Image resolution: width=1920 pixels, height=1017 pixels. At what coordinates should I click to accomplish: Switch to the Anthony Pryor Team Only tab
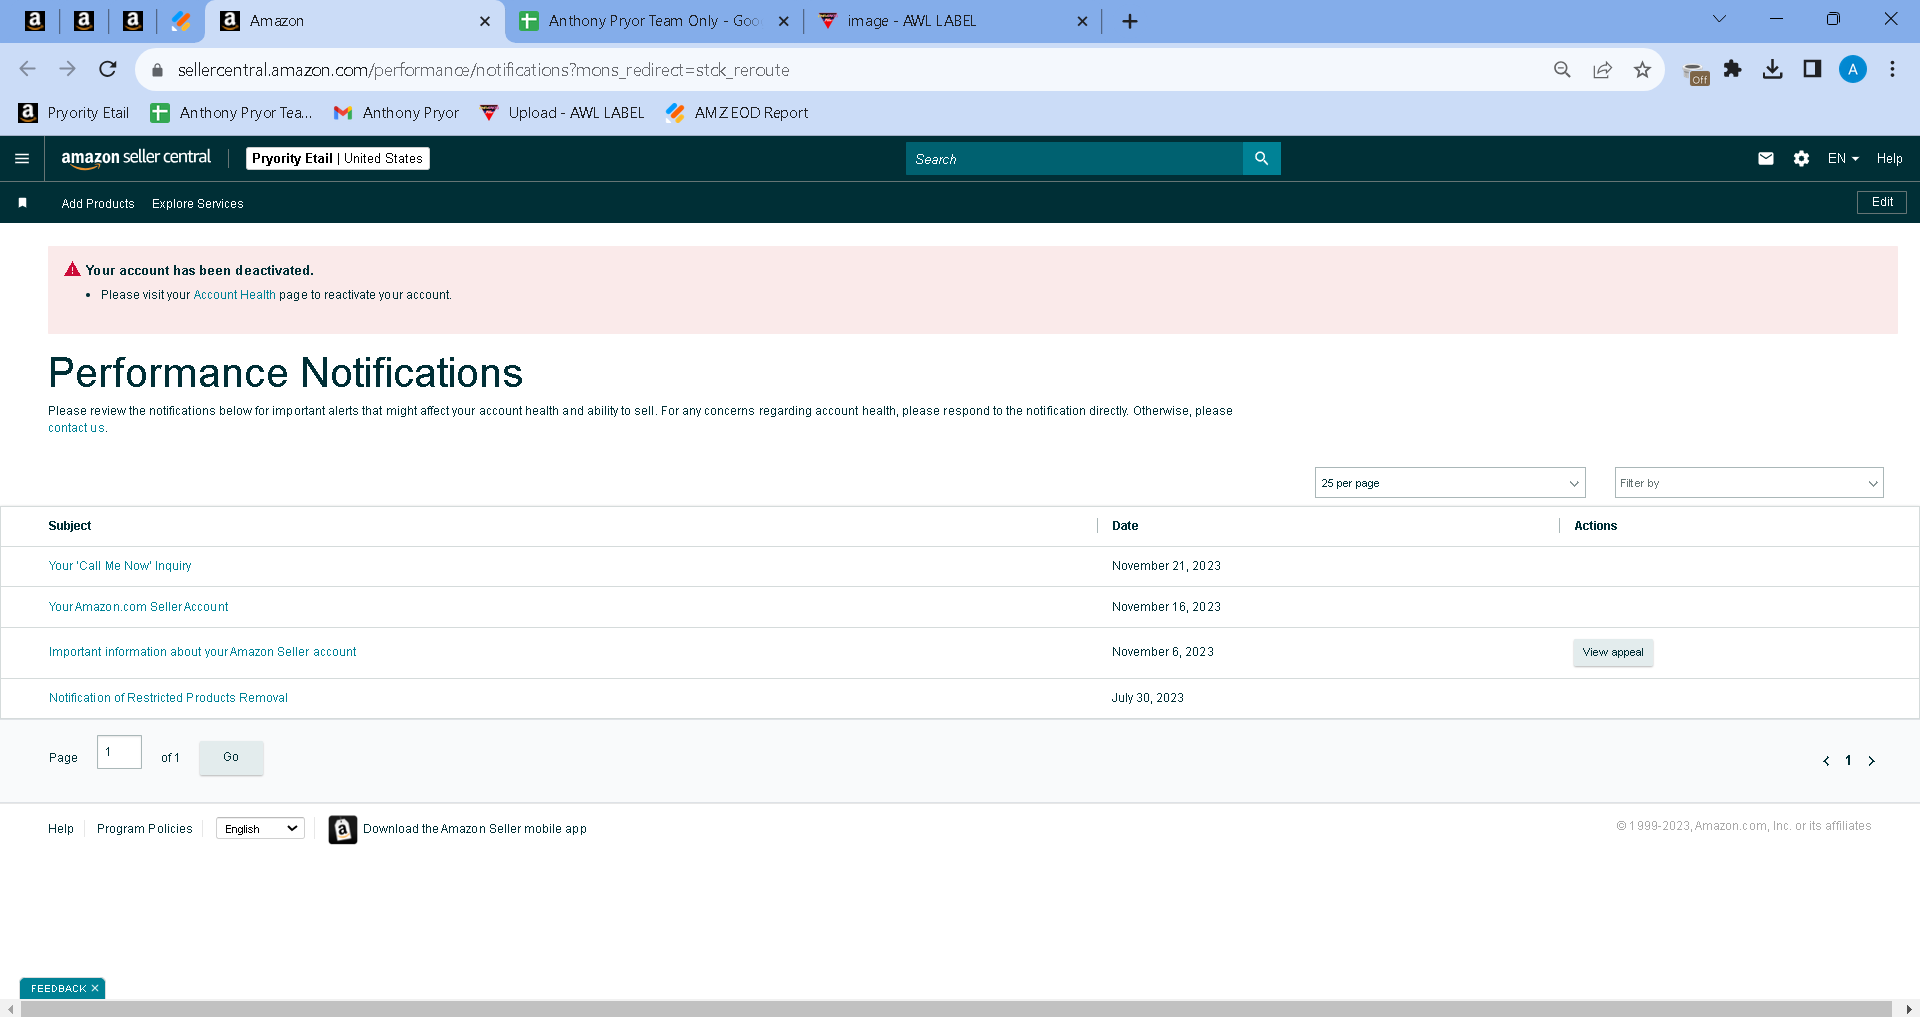click(654, 21)
